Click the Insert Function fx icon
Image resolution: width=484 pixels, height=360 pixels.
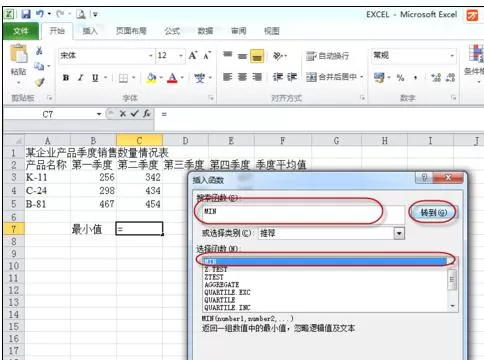147,114
